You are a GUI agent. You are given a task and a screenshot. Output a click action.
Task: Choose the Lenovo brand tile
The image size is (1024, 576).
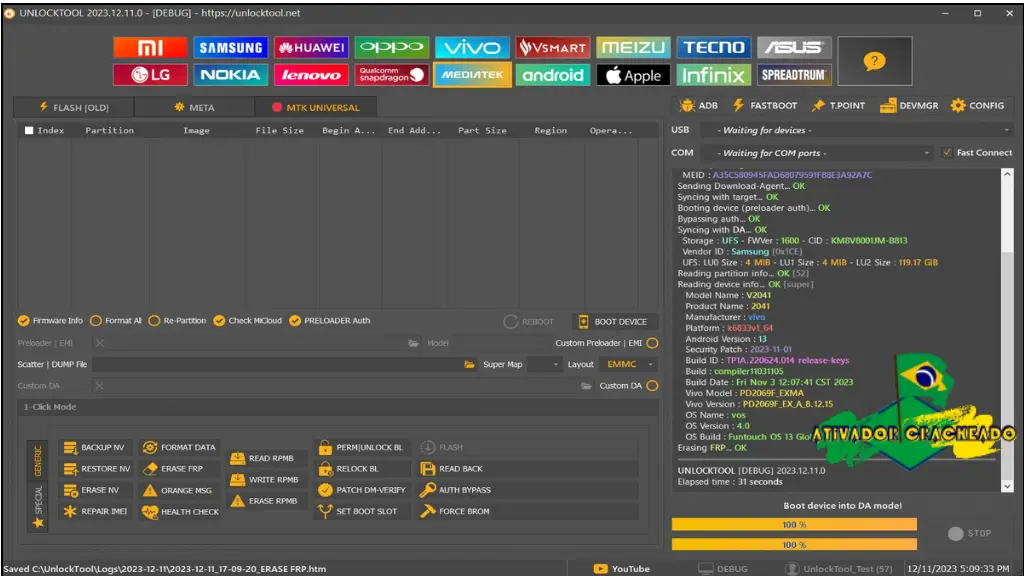point(311,75)
